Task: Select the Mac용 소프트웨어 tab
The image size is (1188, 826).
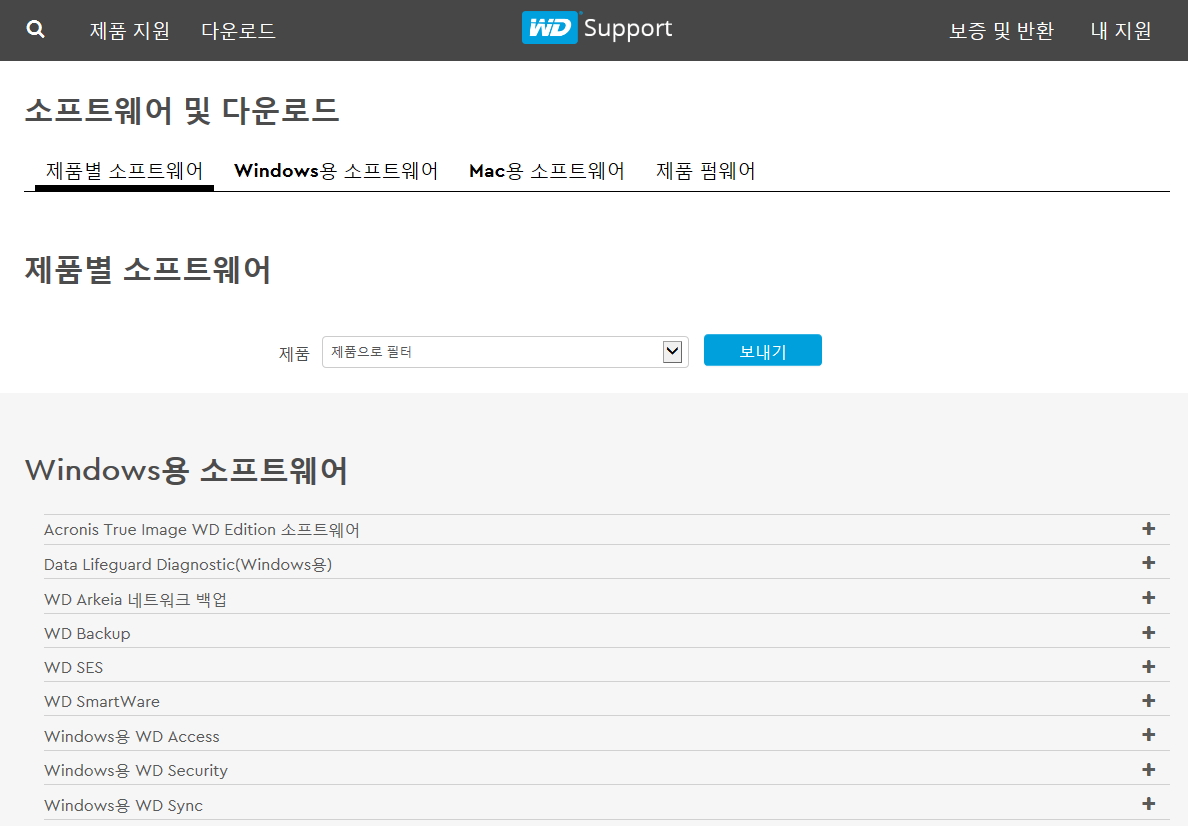Action: (x=547, y=171)
